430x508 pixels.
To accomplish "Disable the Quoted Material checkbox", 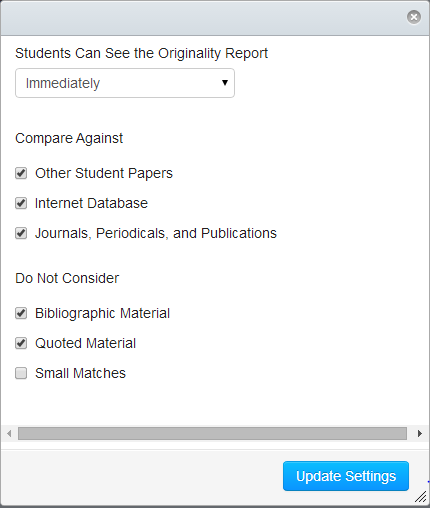I will [21, 343].
